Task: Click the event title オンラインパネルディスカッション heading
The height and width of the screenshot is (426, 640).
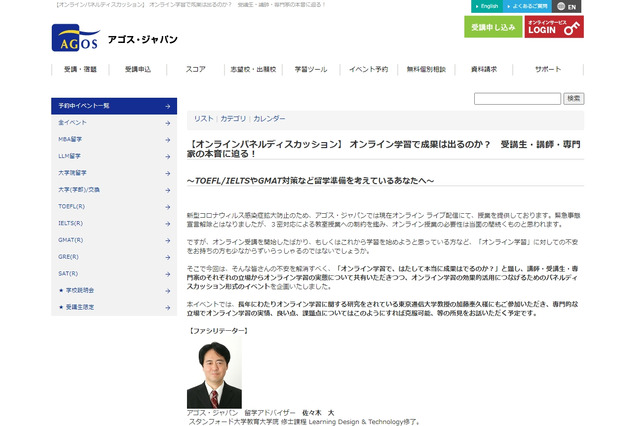Action: point(383,149)
